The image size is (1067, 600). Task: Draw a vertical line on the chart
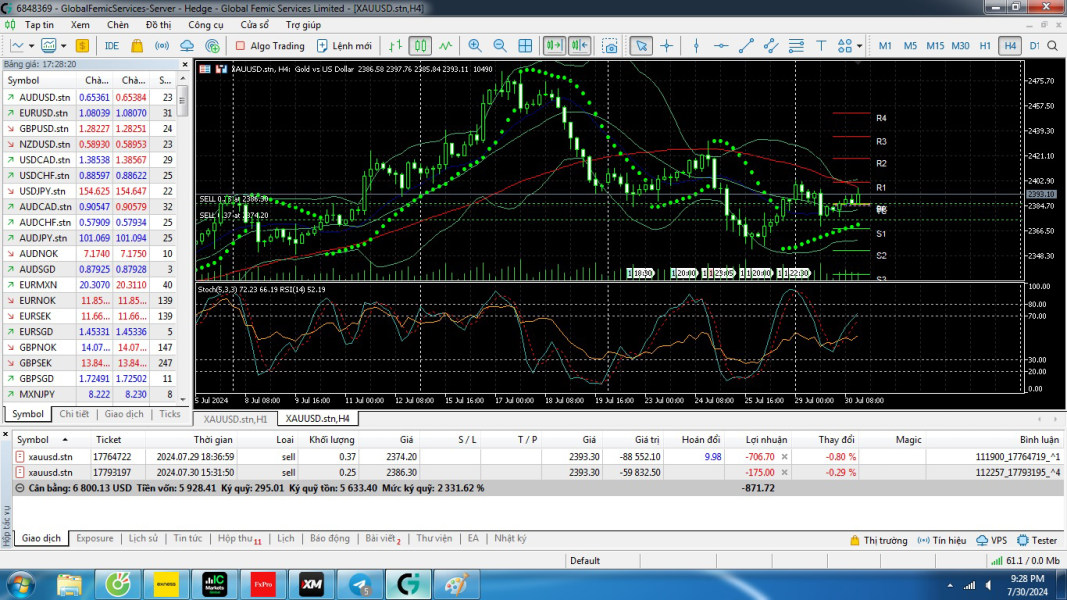[696, 46]
